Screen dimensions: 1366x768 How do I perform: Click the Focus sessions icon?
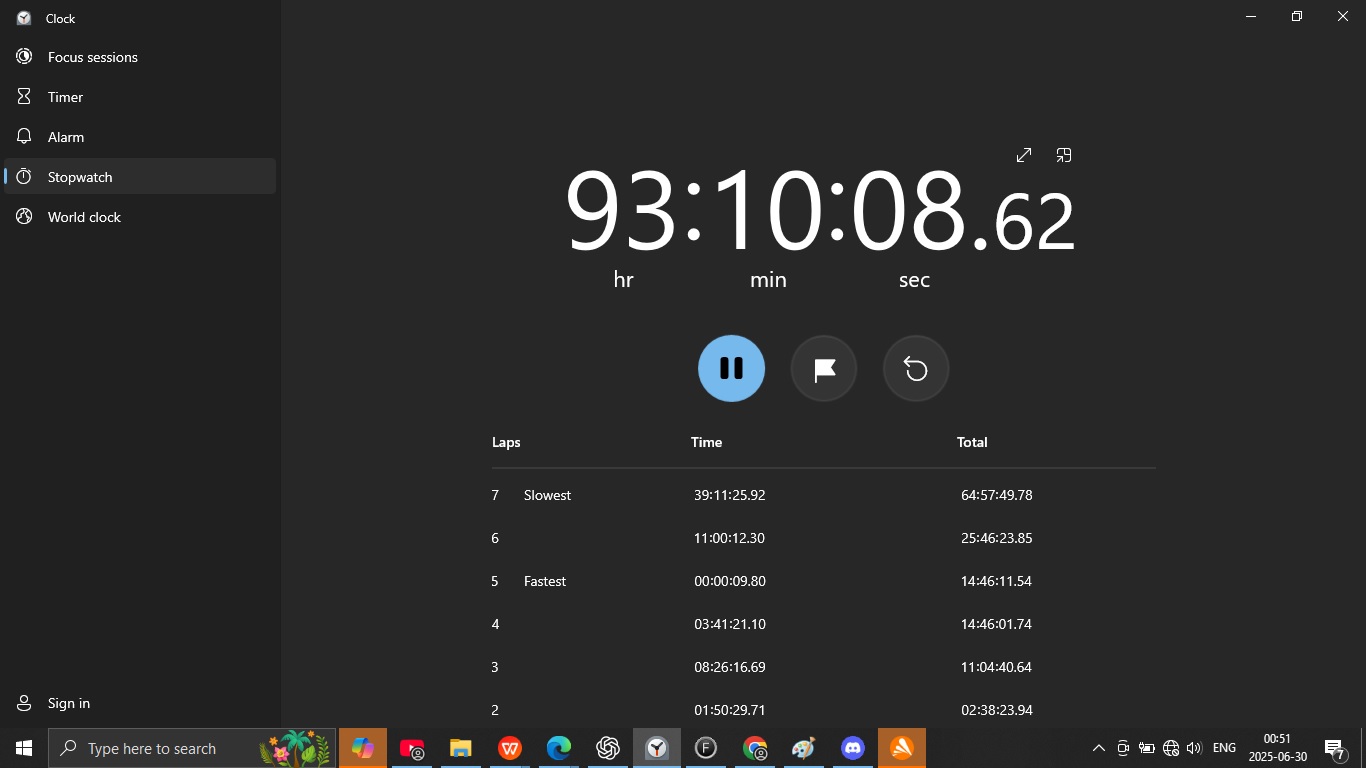coord(24,57)
